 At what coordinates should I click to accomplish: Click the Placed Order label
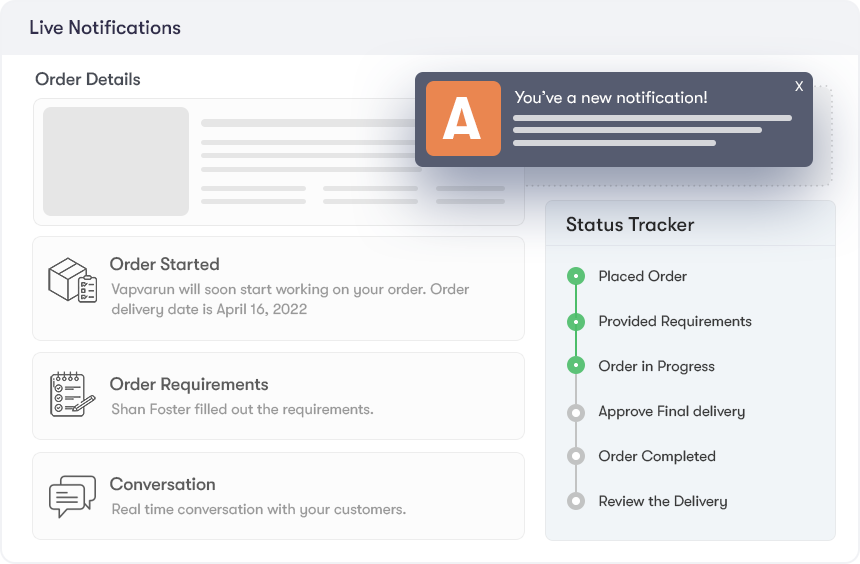[x=642, y=276]
